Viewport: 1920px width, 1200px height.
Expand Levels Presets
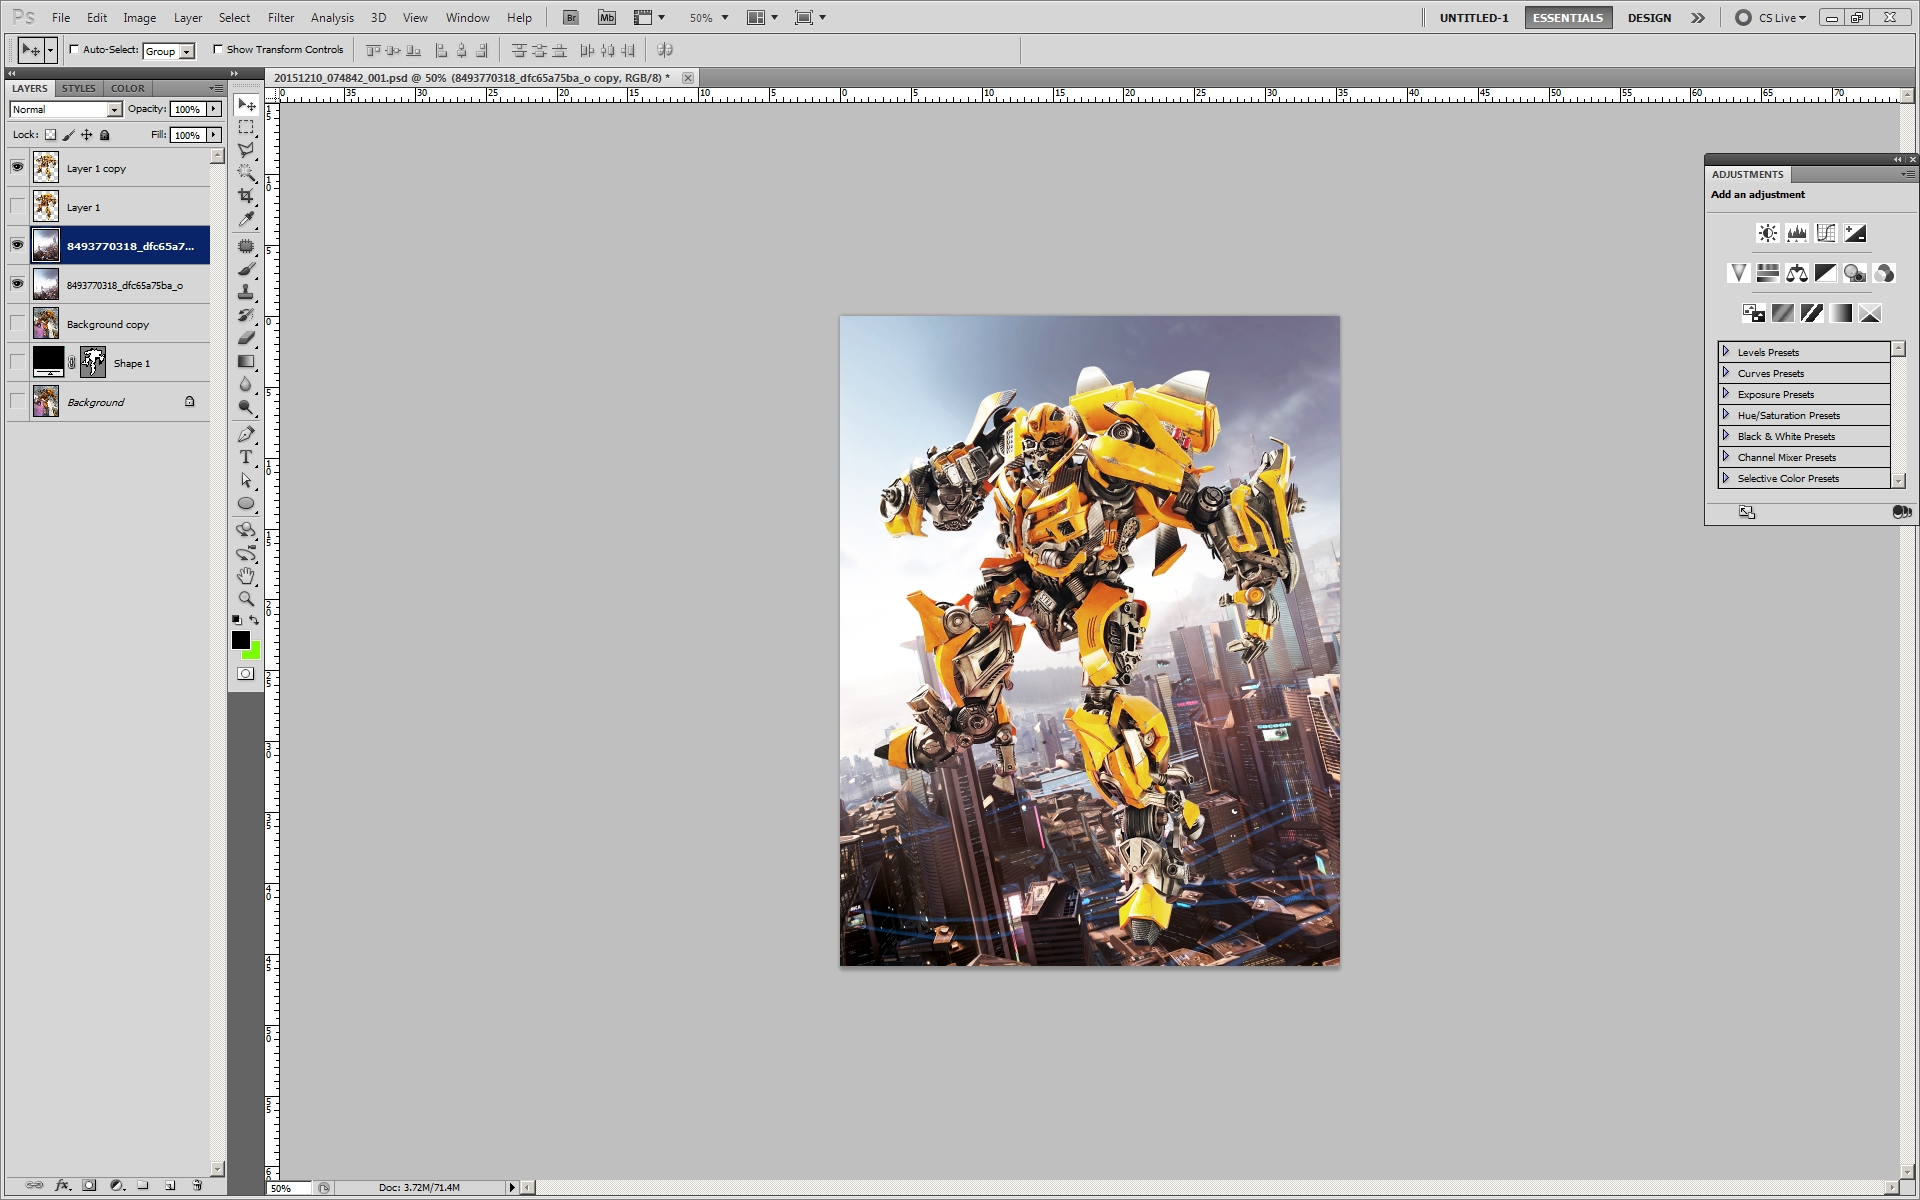pyautogui.click(x=1726, y=352)
